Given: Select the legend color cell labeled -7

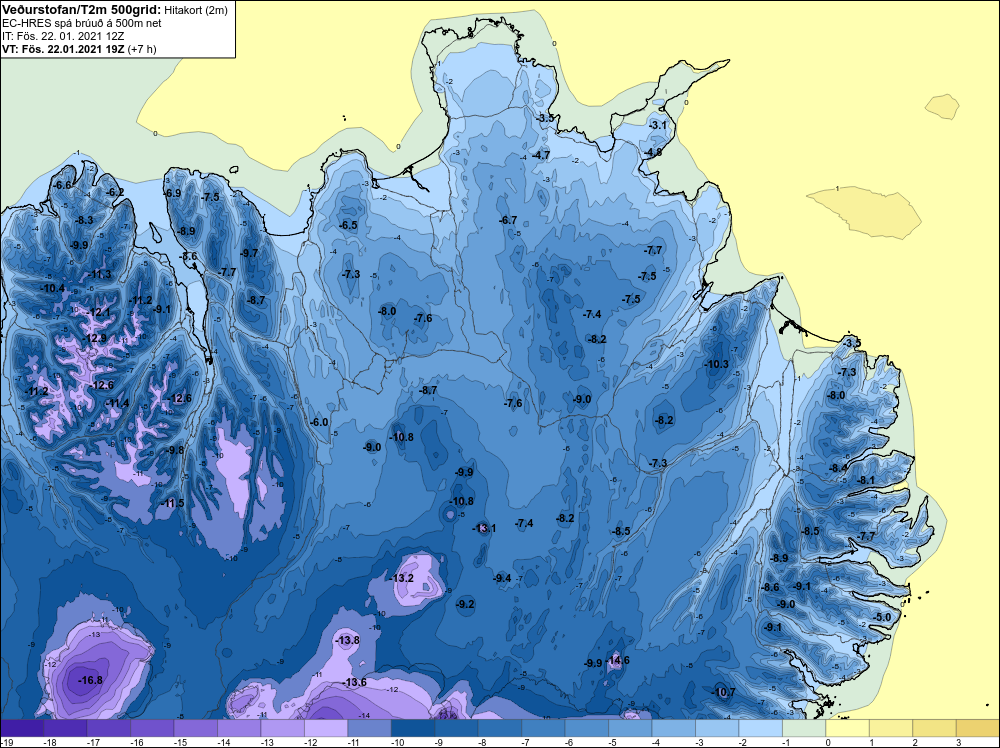Looking at the screenshot, I should 543,728.
